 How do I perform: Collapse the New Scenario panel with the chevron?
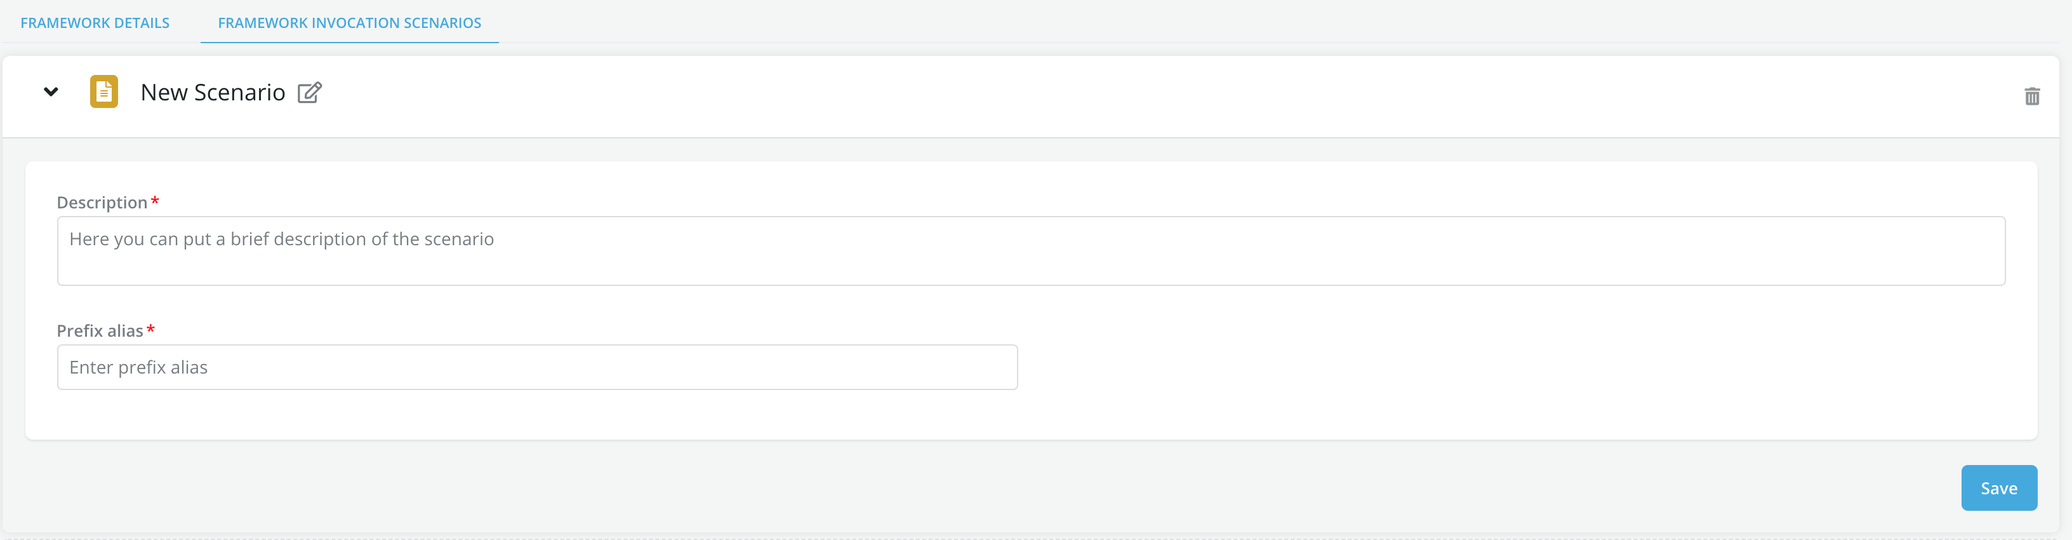pyautogui.click(x=51, y=92)
